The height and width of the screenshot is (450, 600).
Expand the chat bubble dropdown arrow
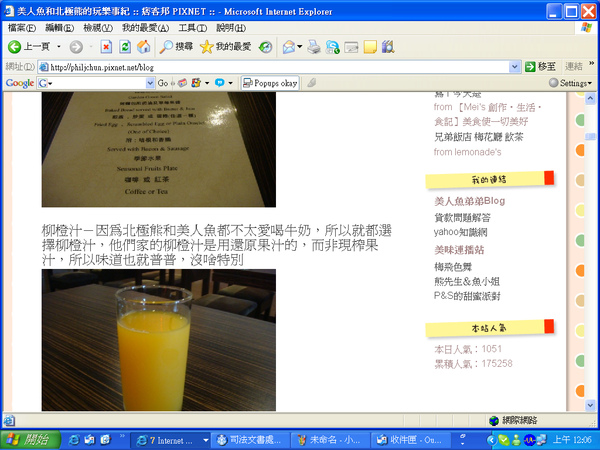[230, 83]
